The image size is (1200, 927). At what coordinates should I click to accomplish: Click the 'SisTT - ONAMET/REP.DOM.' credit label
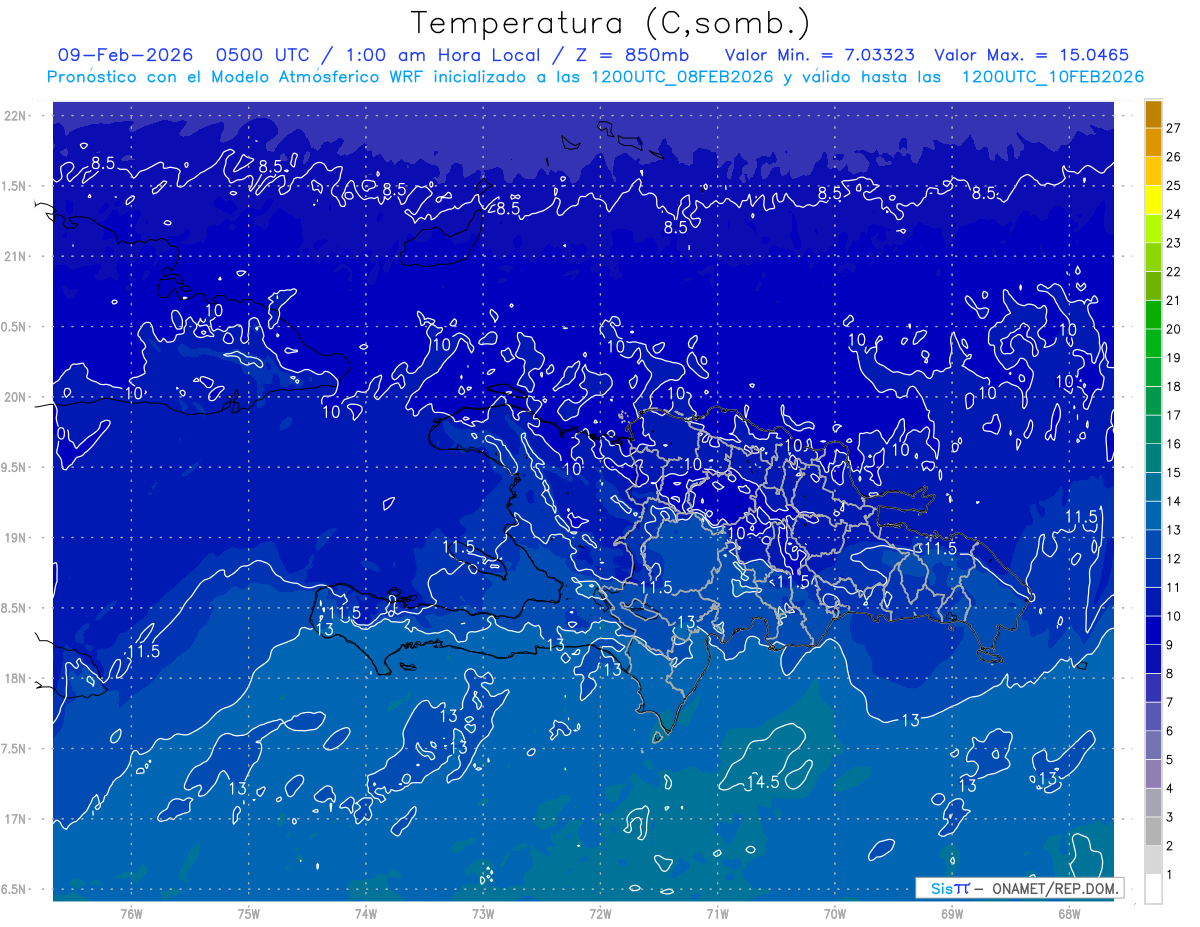1020,888
